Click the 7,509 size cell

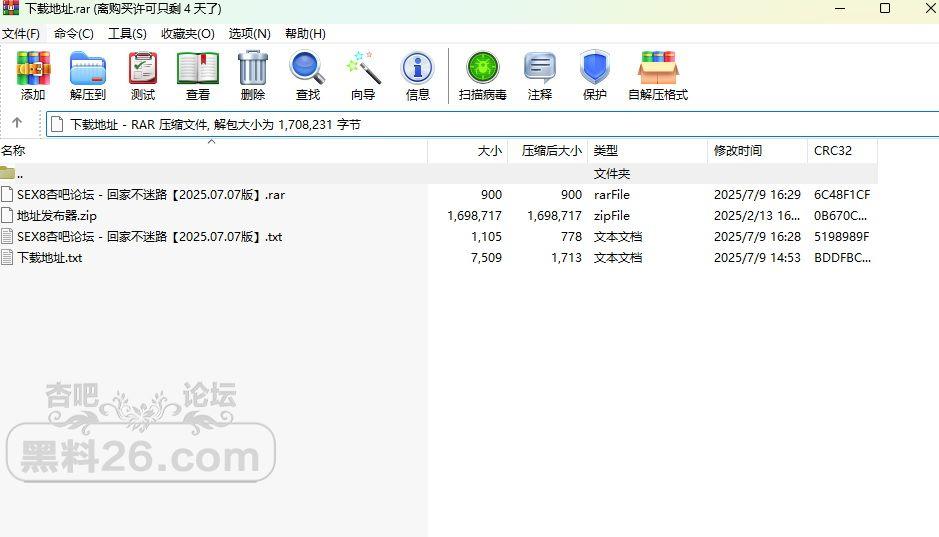coord(486,257)
